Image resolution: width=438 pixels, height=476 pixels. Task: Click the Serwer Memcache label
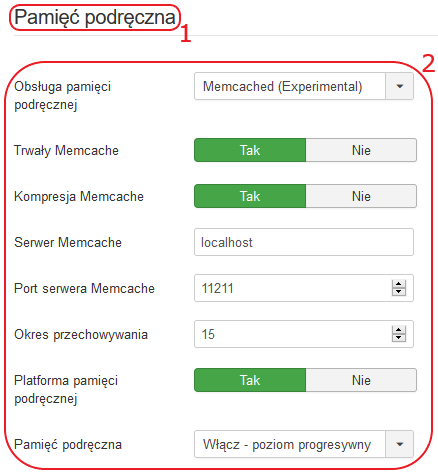[68, 242]
